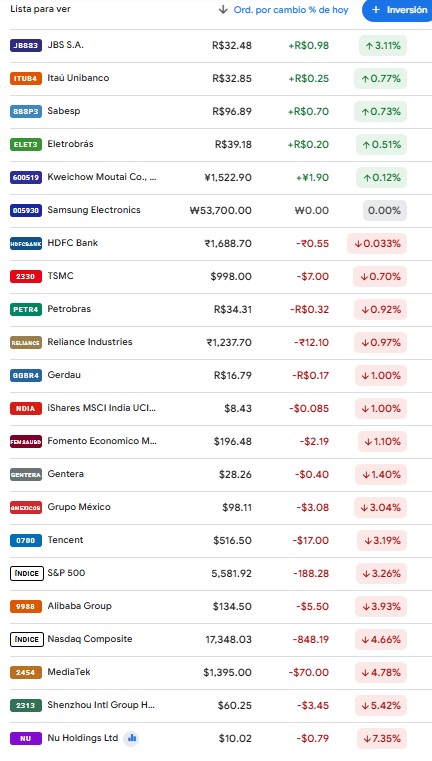Toggle Samsung Electronics 0.00% change chip

pyautogui.click(x=385, y=211)
